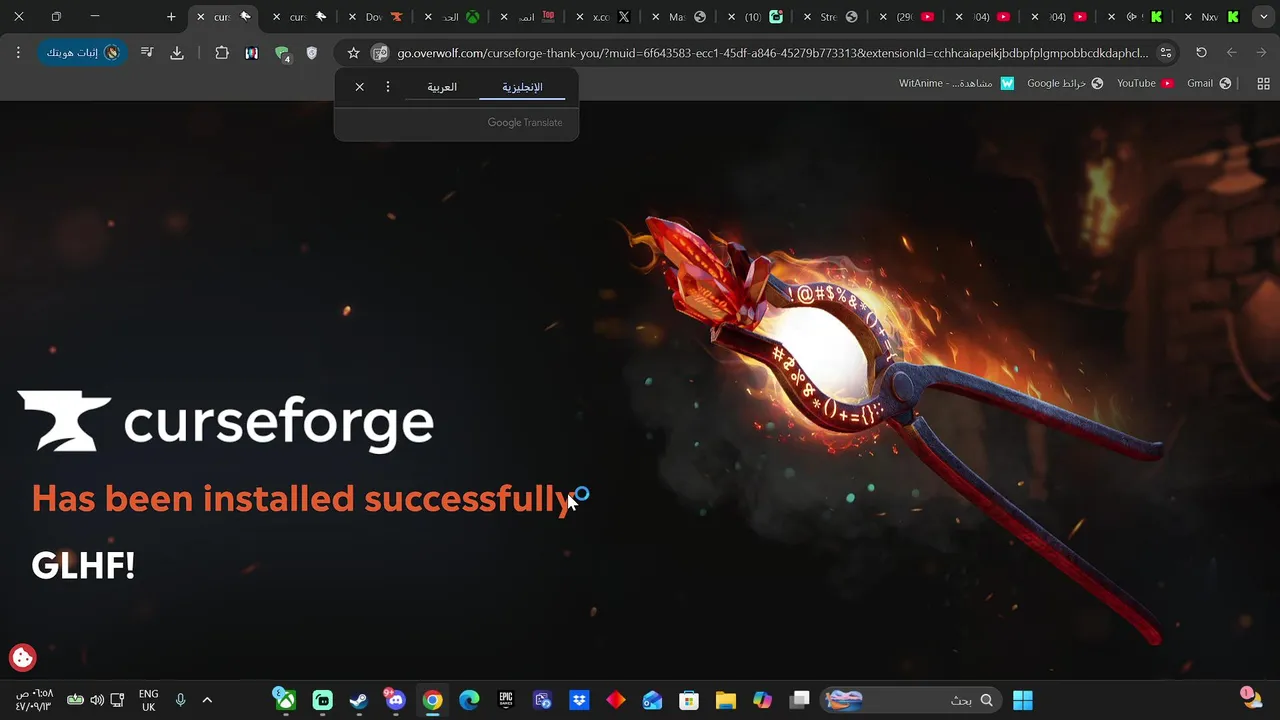Switch the ENG UK input language
Screen dimensions: 1280x720
click(148, 700)
